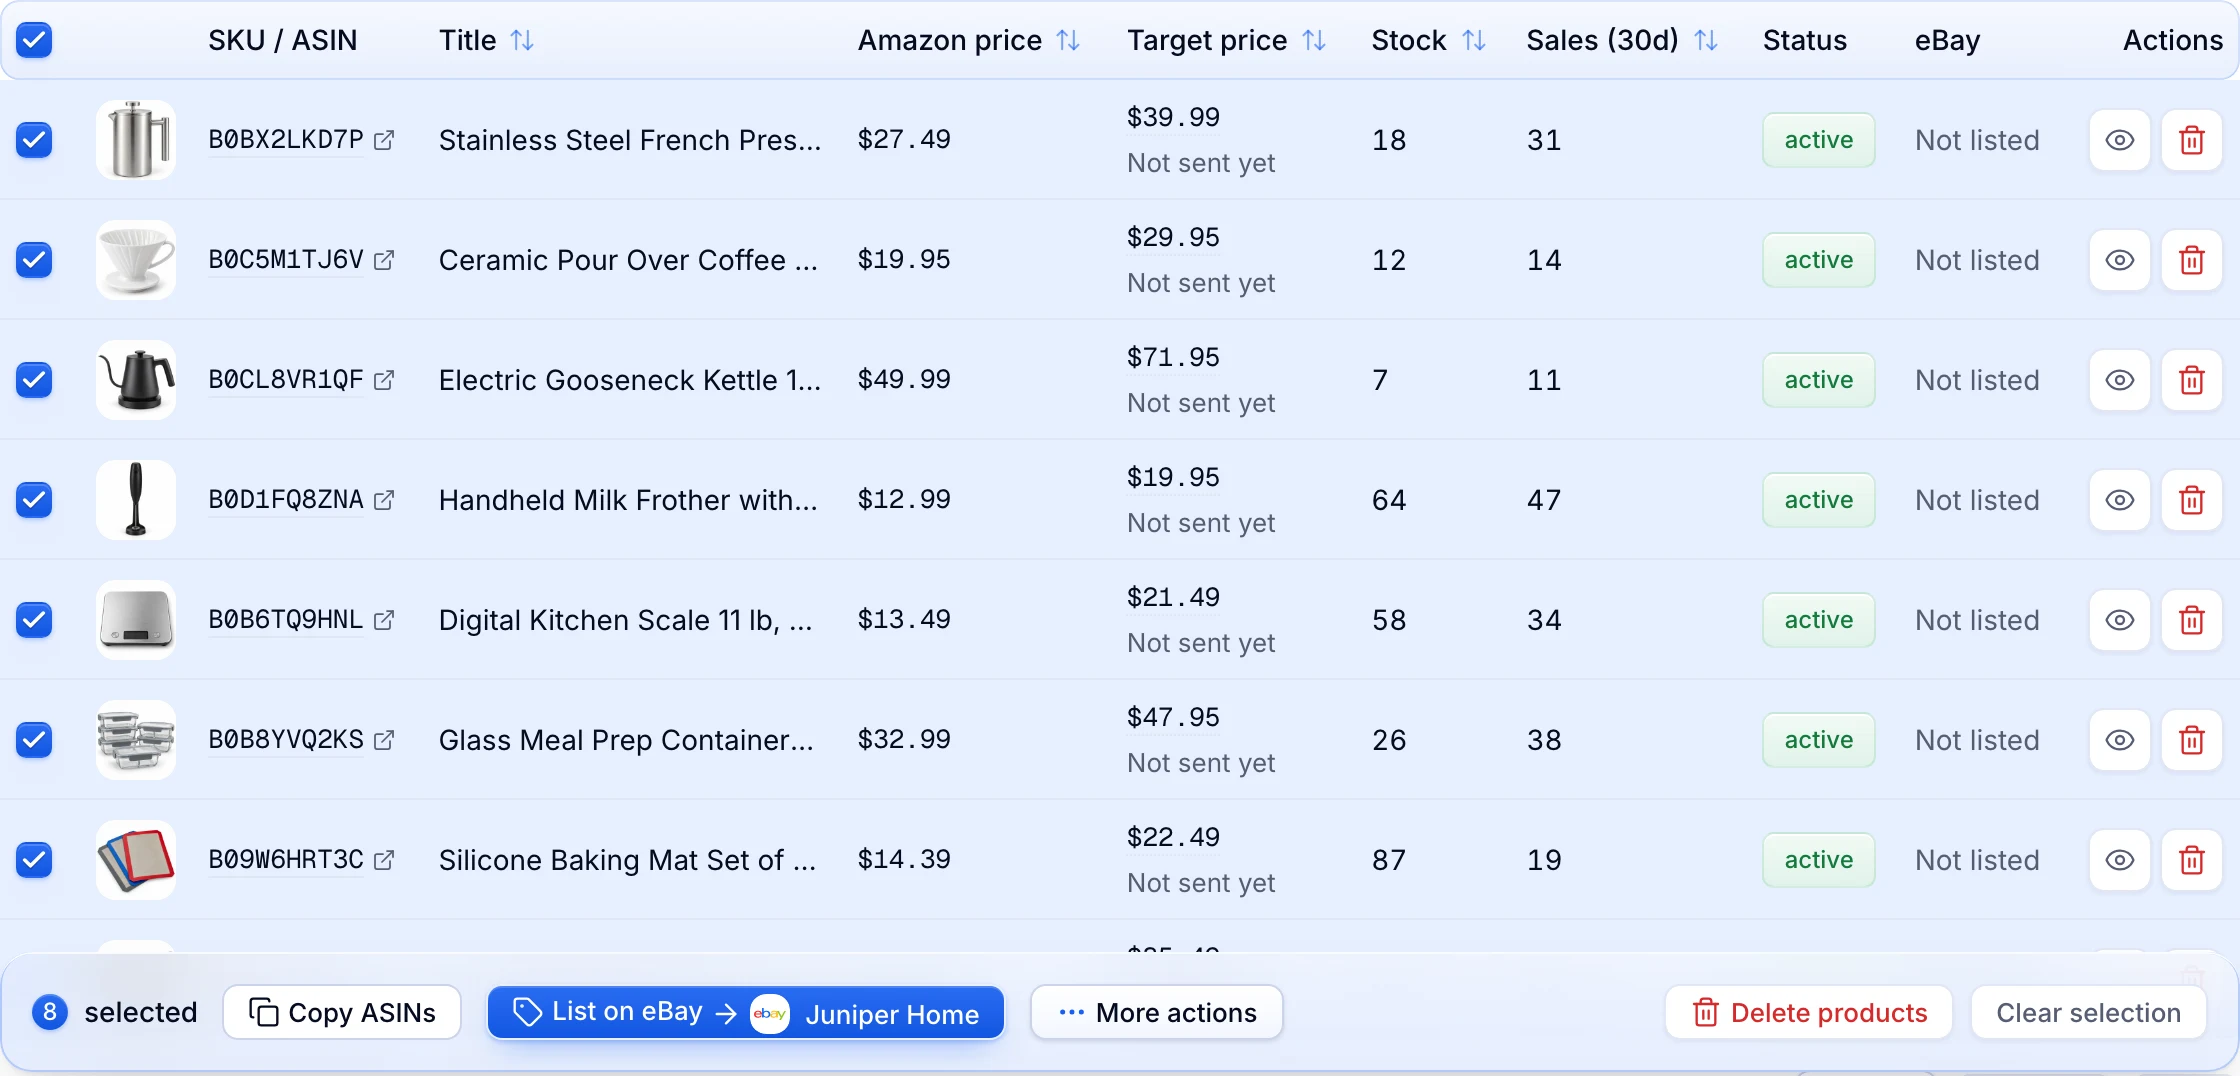
Task: Deselect the Handheld Milk Frother checkbox
Action: (34, 500)
